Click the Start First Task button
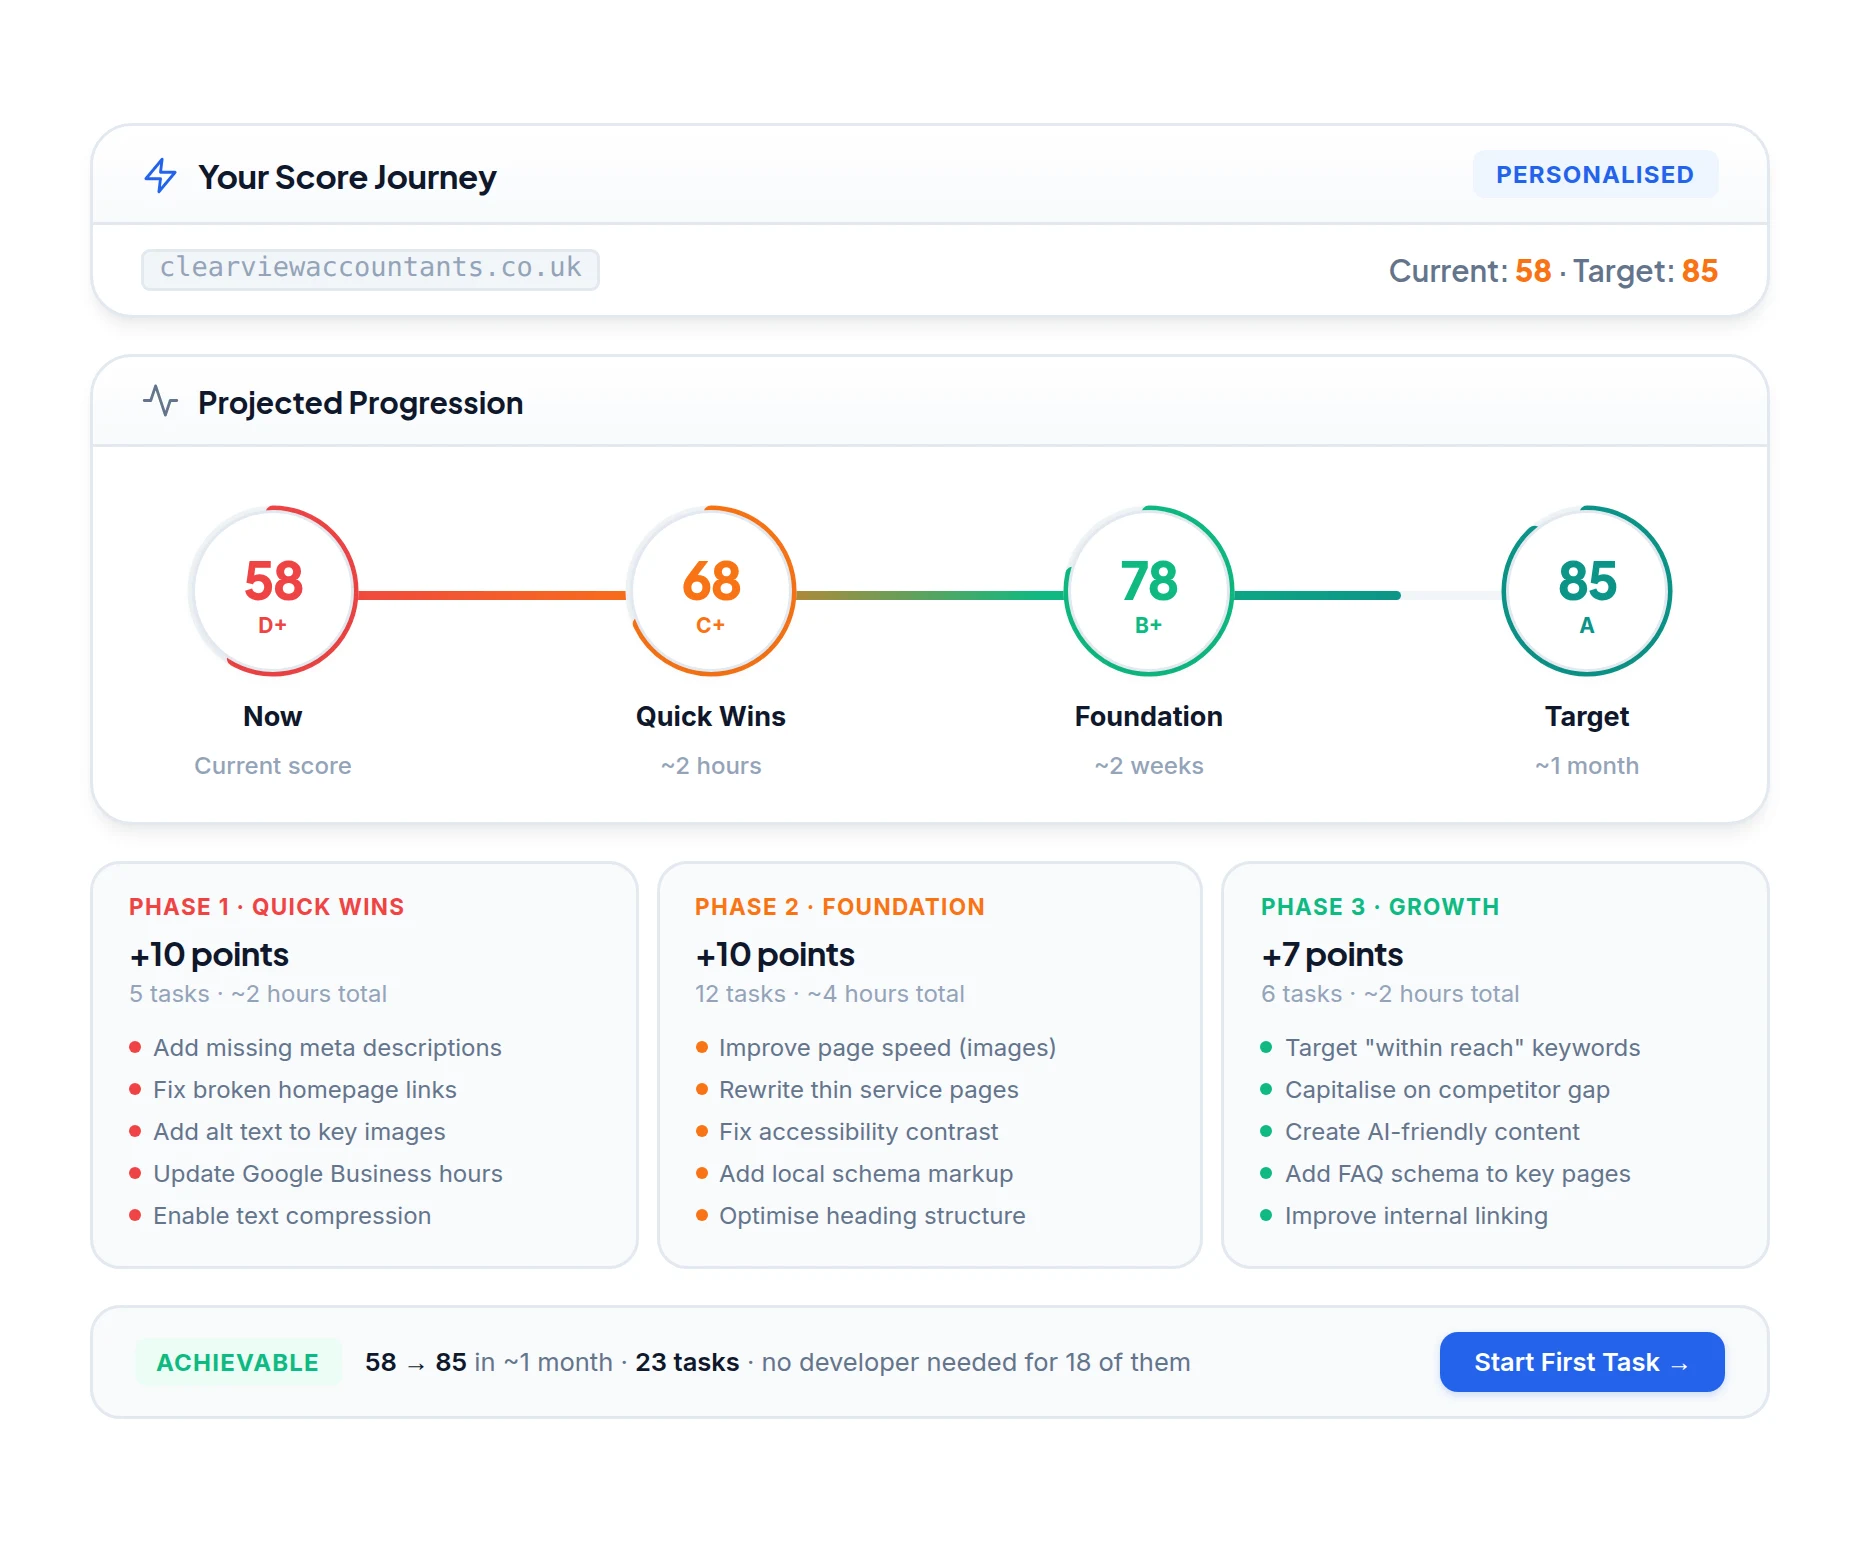Image resolution: width=1860 pixels, height=1560 pixels. [x=1582, y=1362]
